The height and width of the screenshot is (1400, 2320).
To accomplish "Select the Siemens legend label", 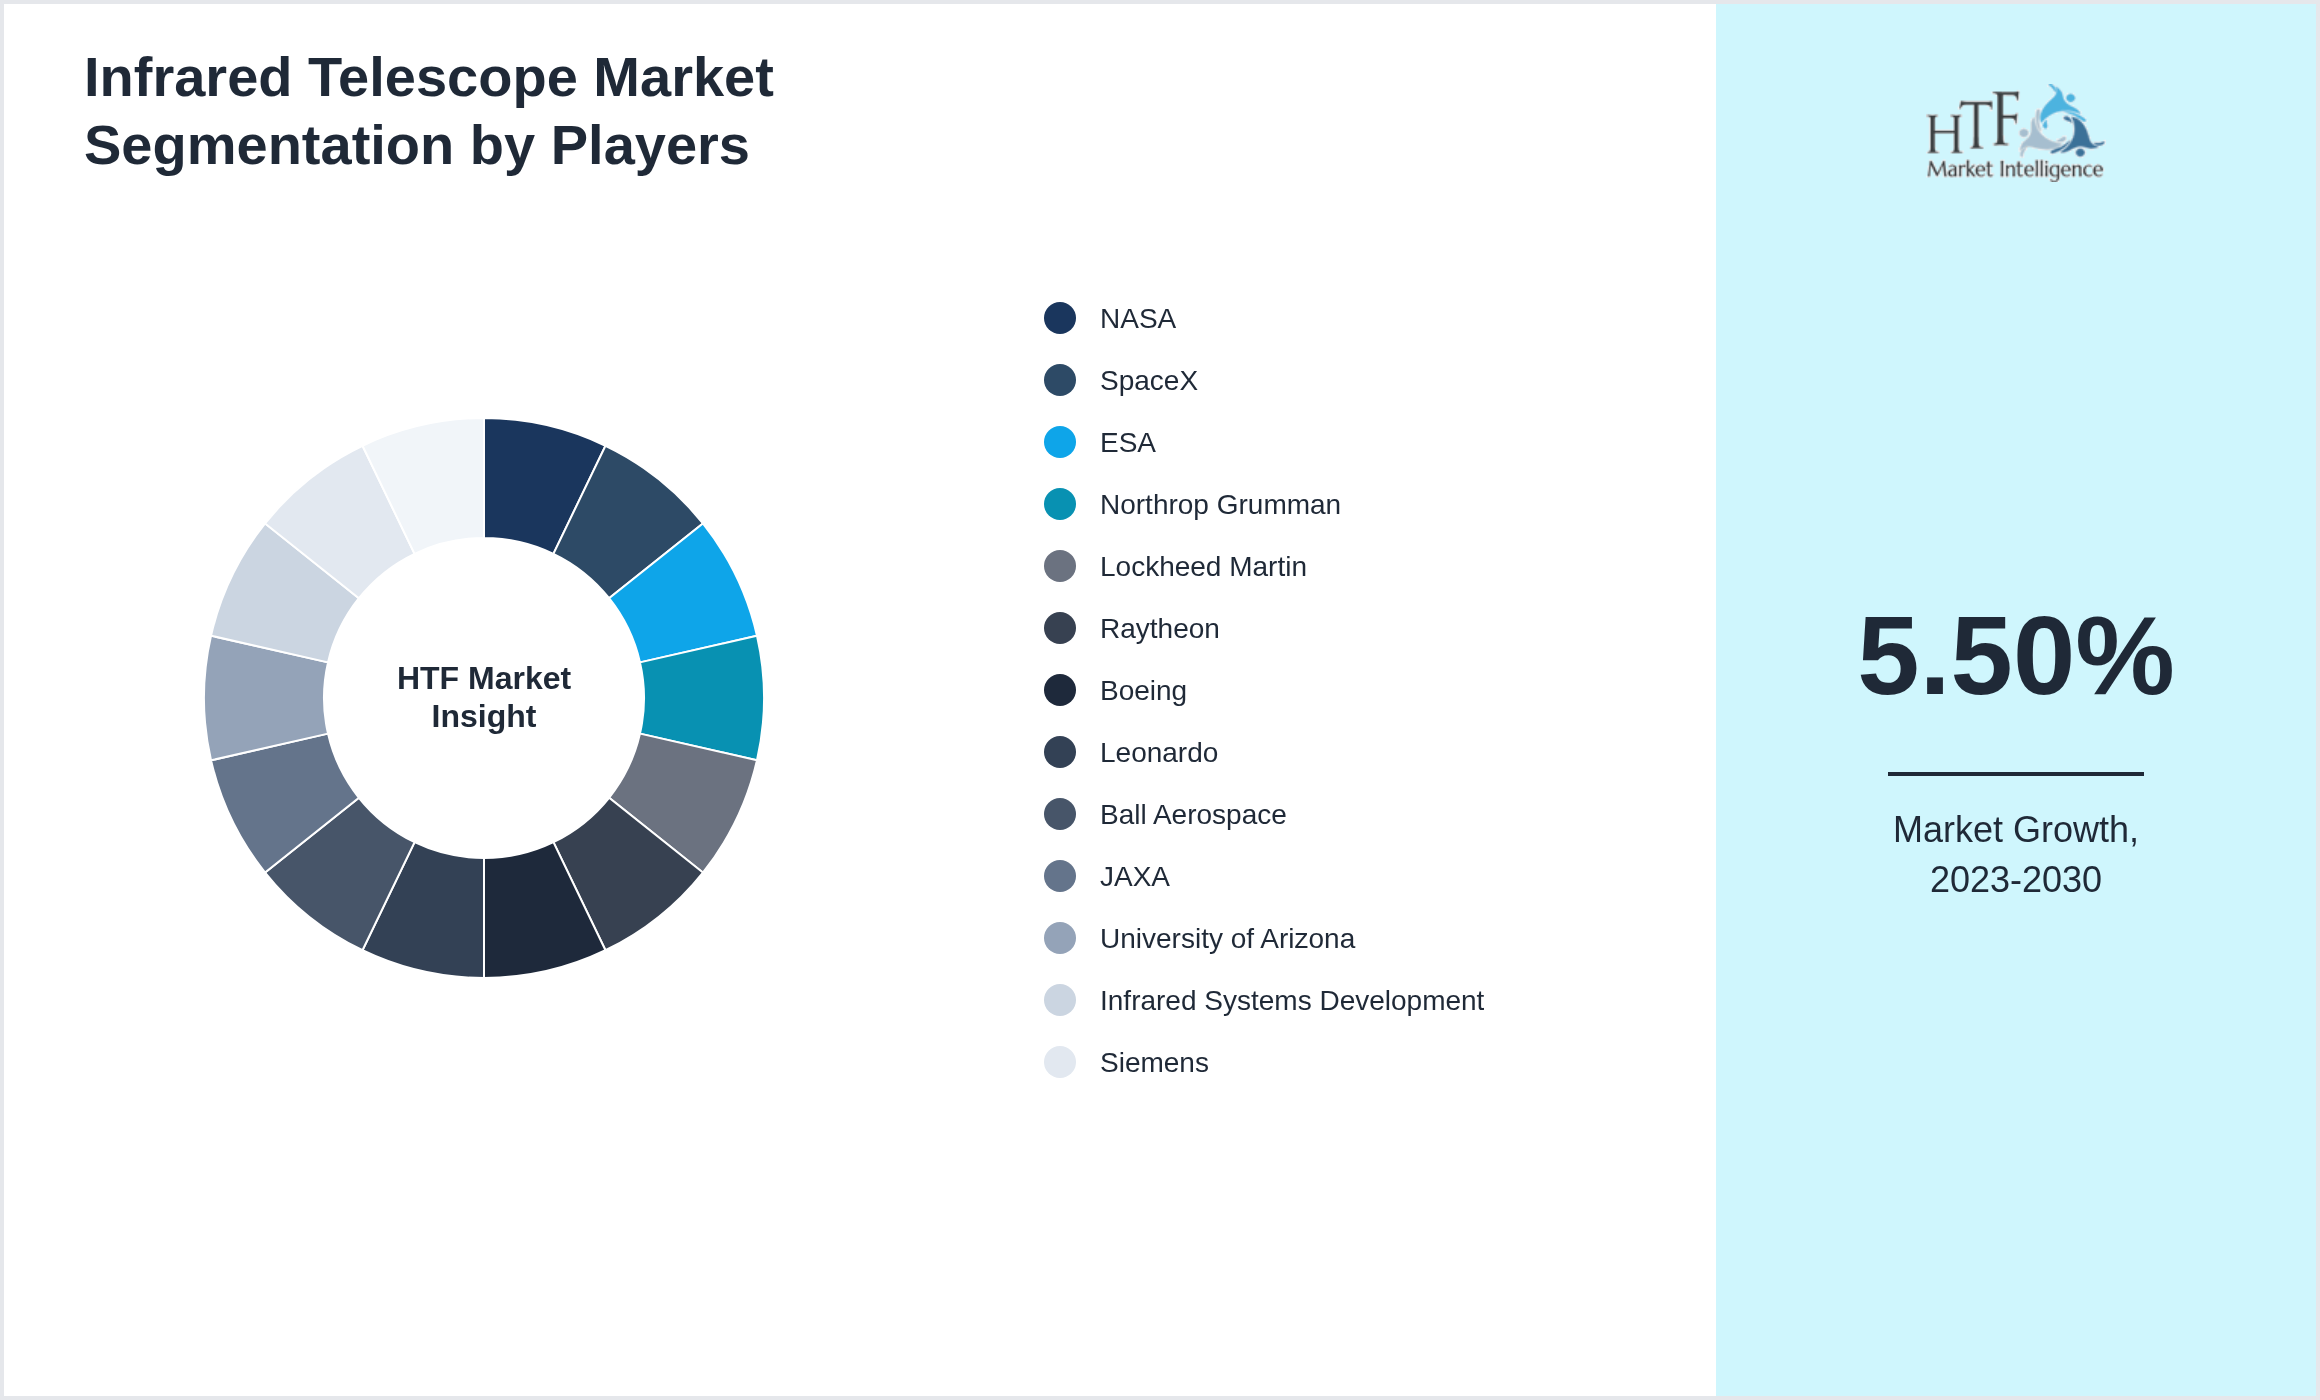I will tap(1154, 1063).
